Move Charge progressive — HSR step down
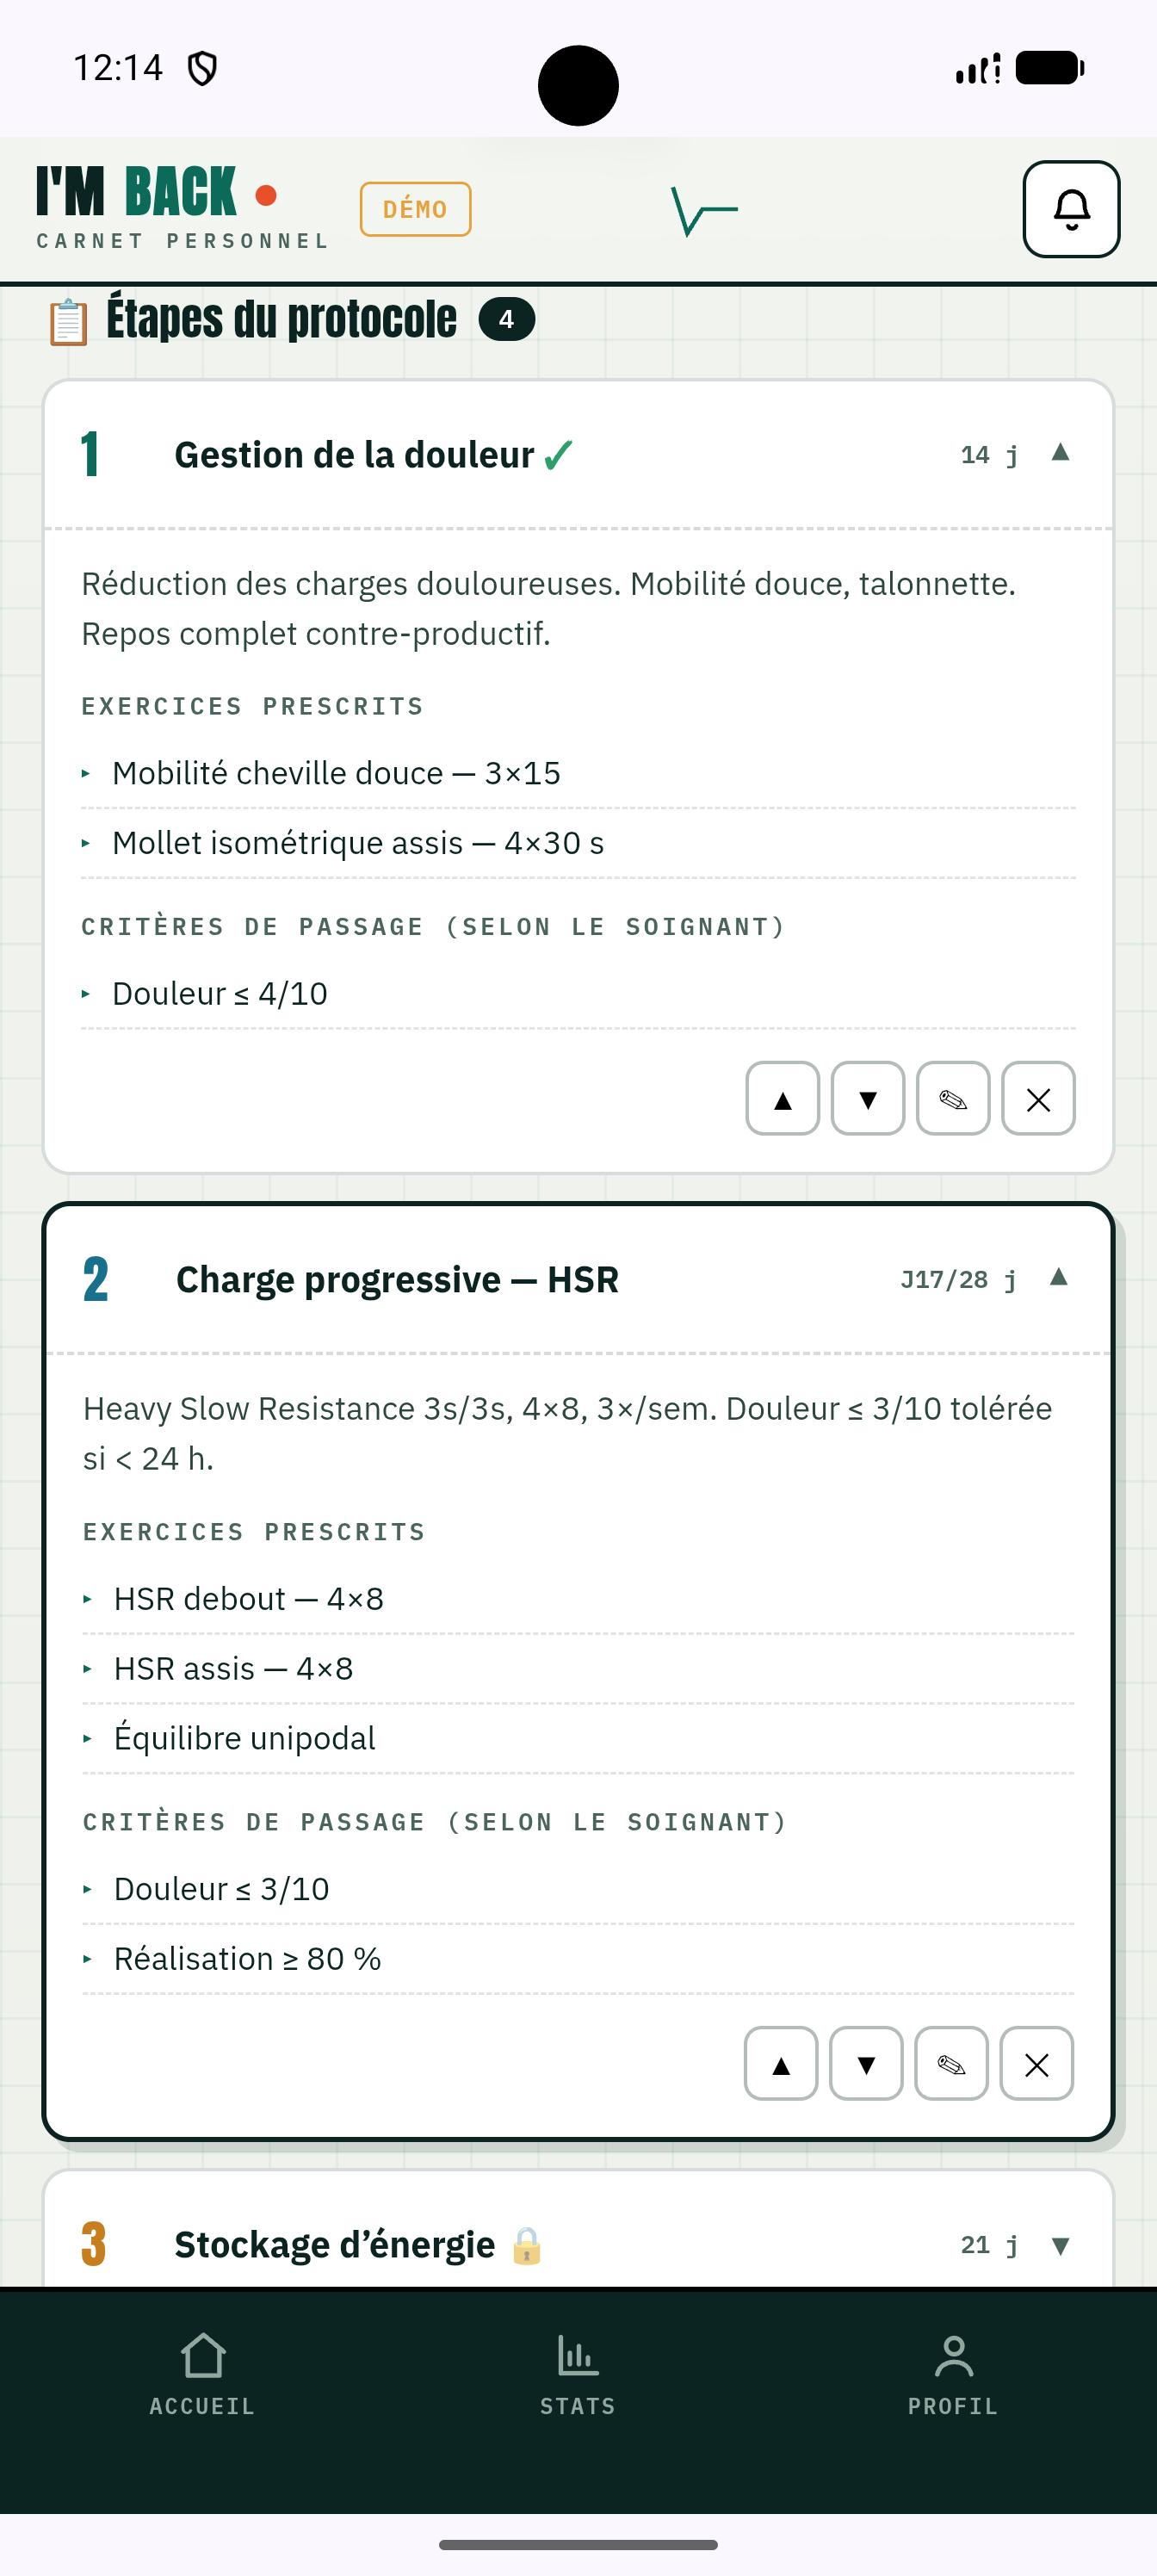Image resolution: width=1157 pixels, height=2576 pixels. pos(866,2063)
